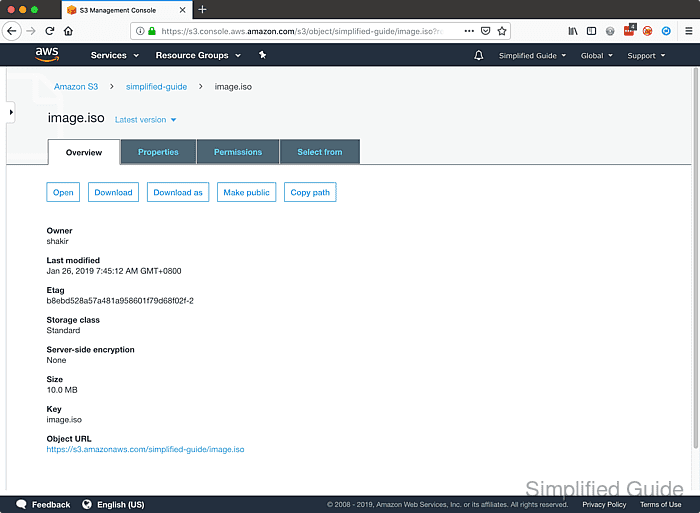Click the Storage class value Standard
Viewport: 700px width, 513px height.
[63, 330]
